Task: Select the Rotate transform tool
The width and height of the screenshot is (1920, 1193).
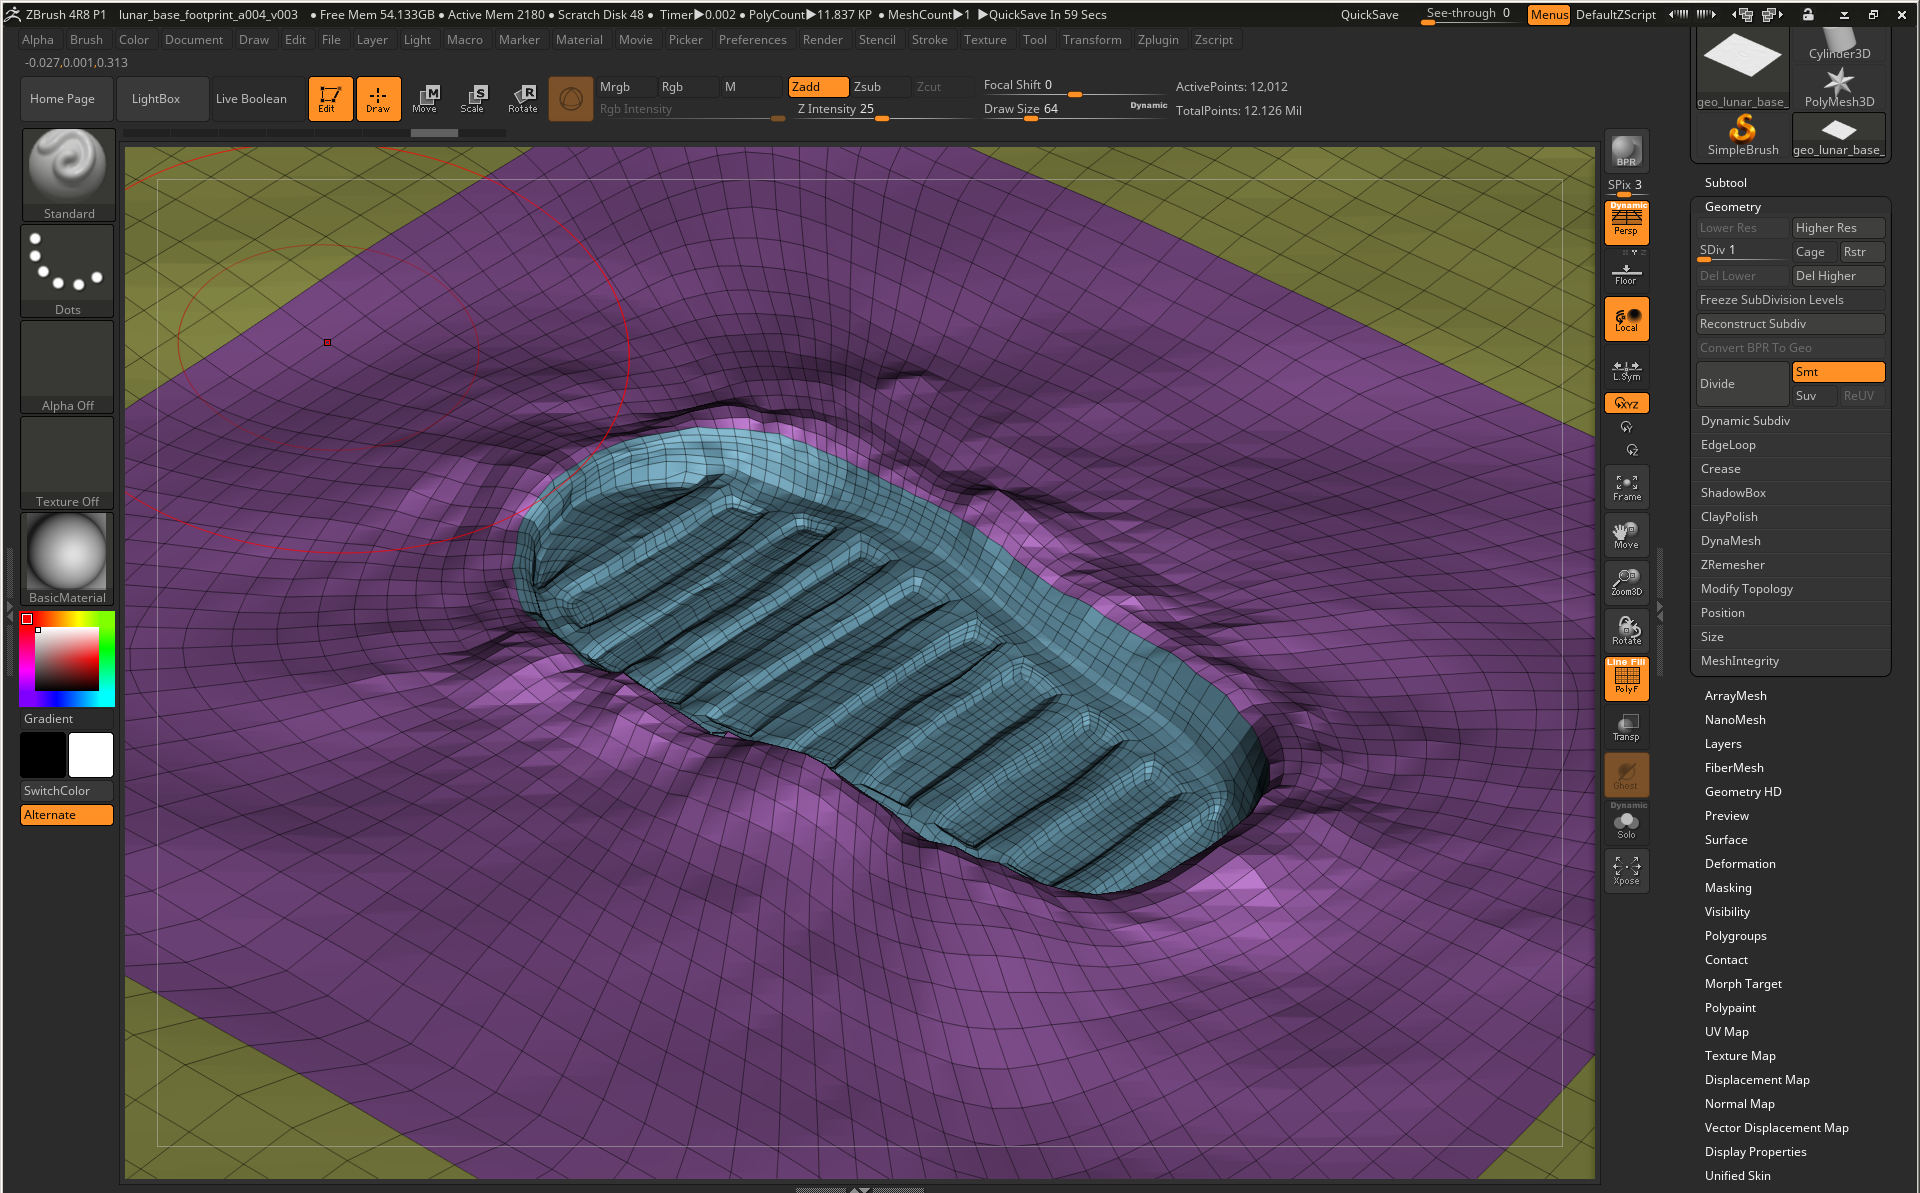Action: [x=522, y=98]
